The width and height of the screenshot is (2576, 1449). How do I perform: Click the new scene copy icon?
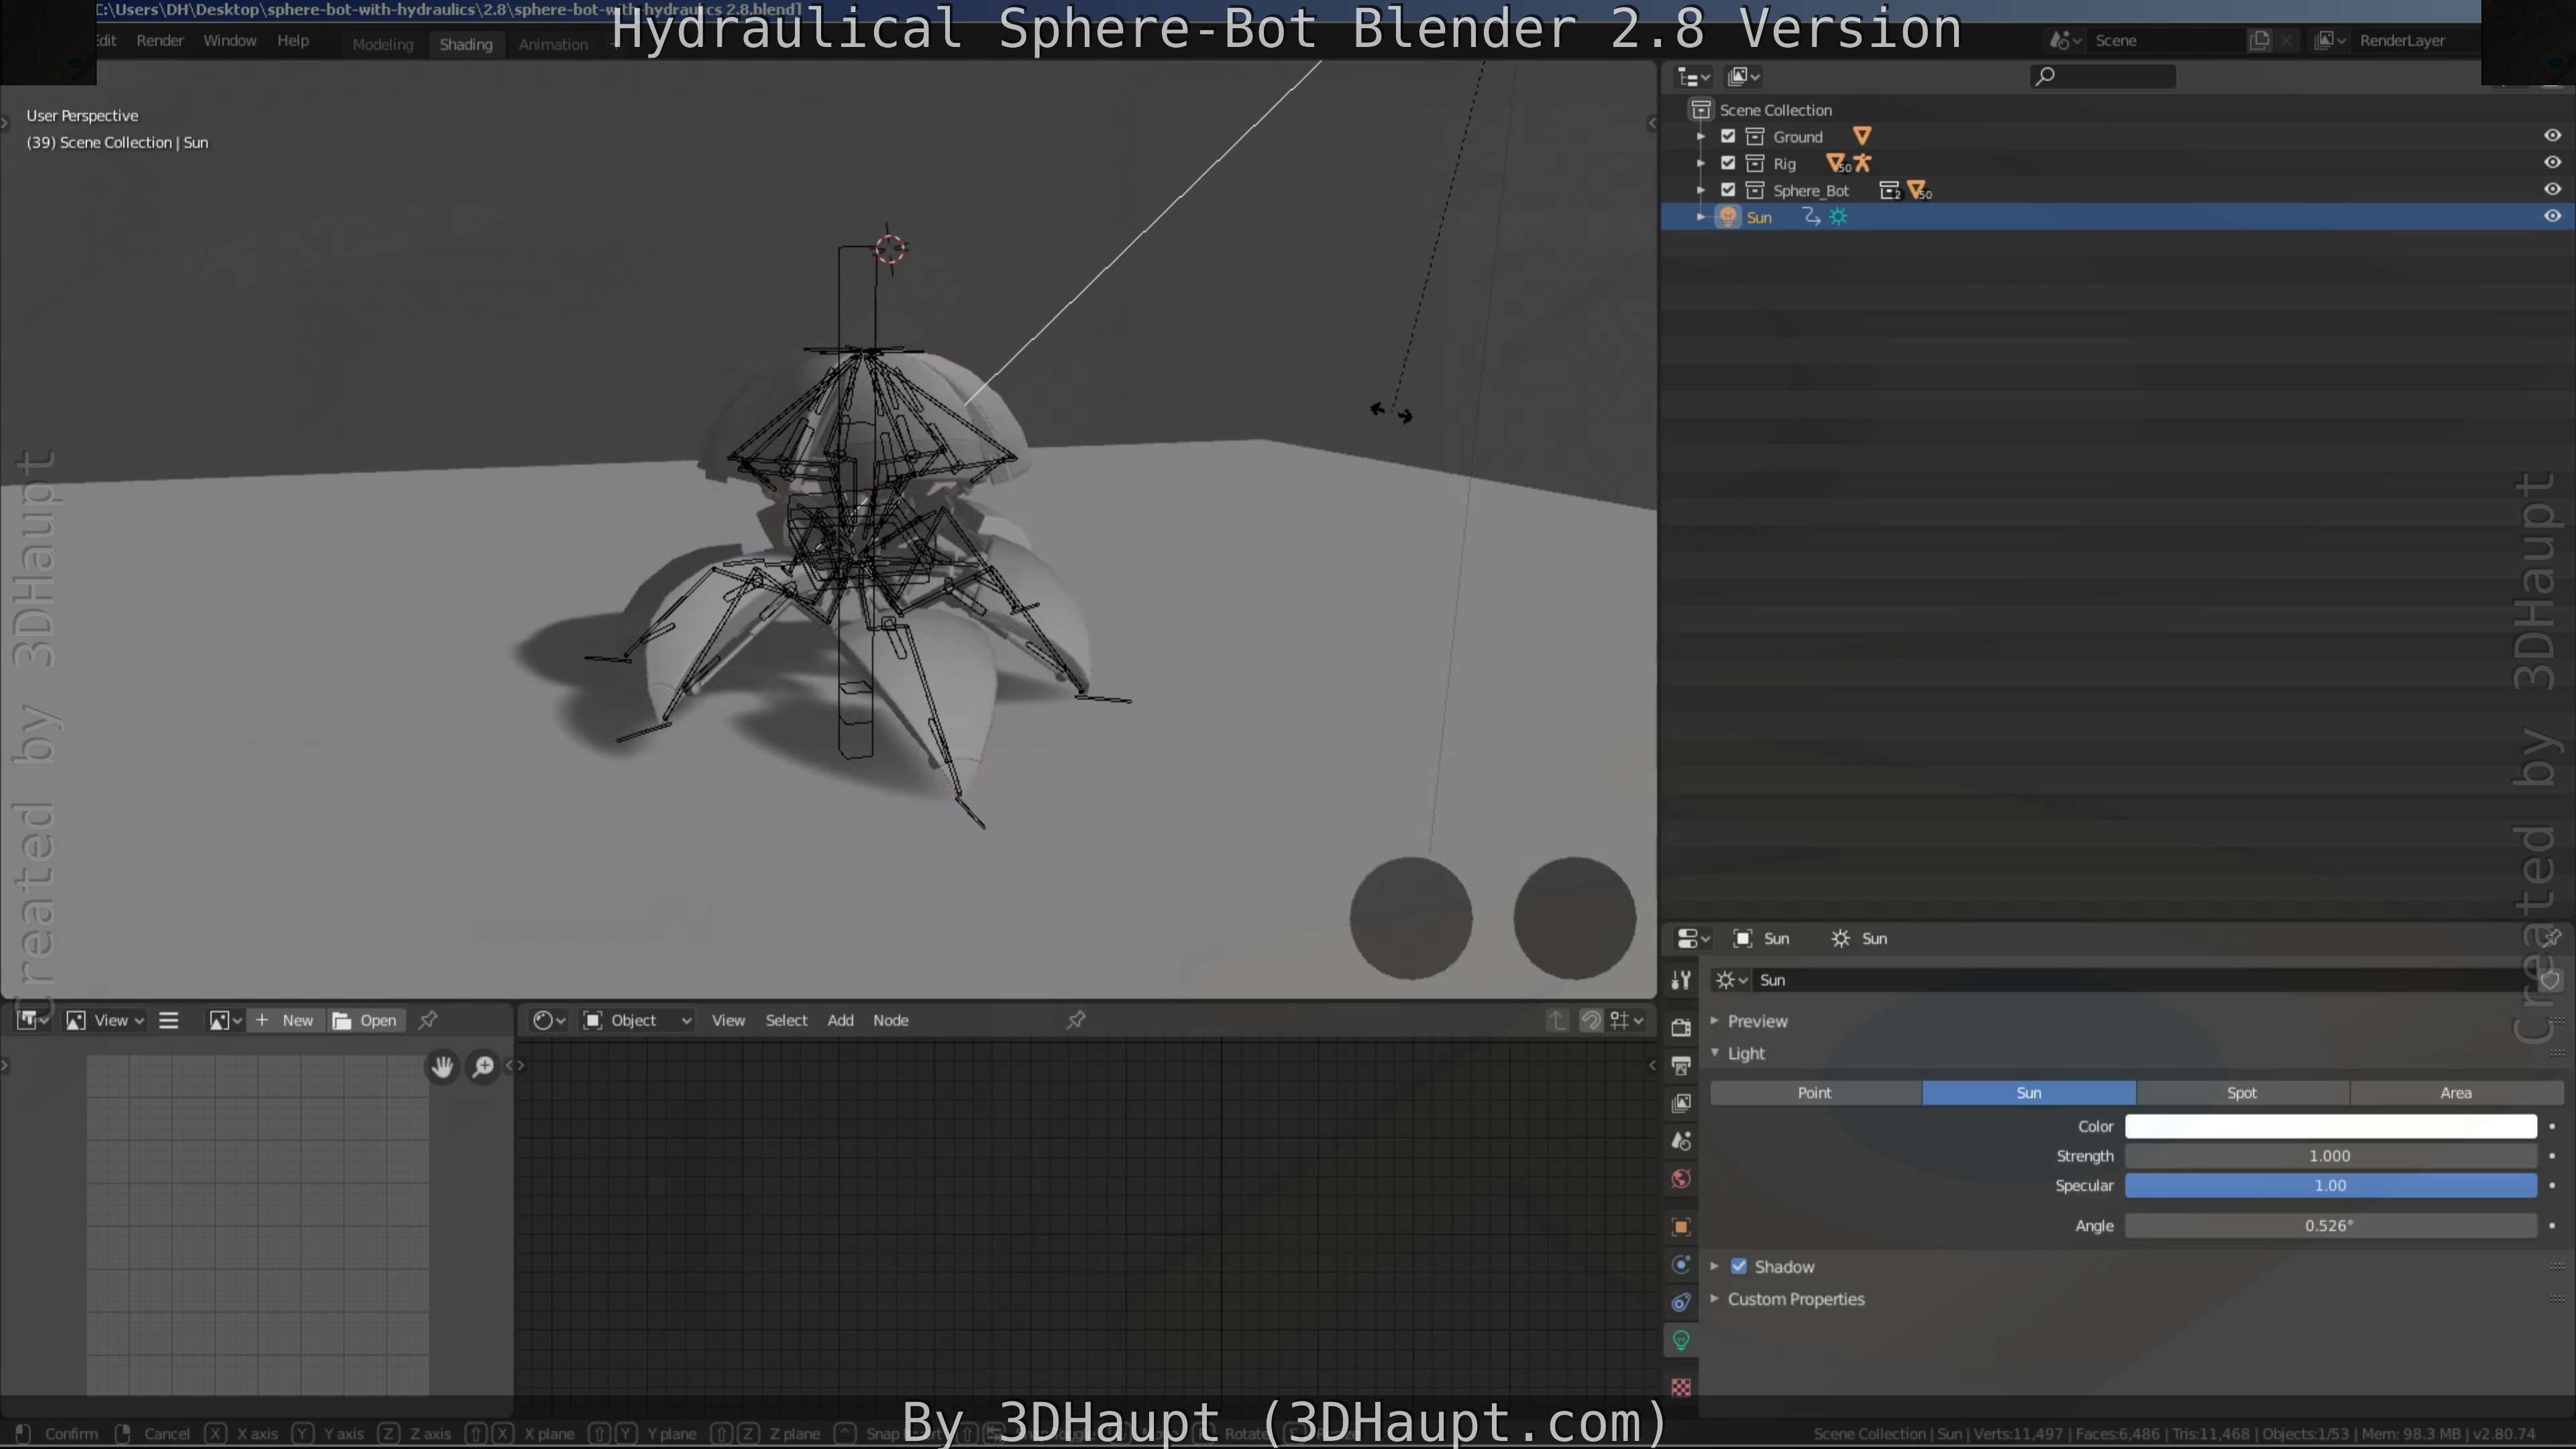[2259, 40]
